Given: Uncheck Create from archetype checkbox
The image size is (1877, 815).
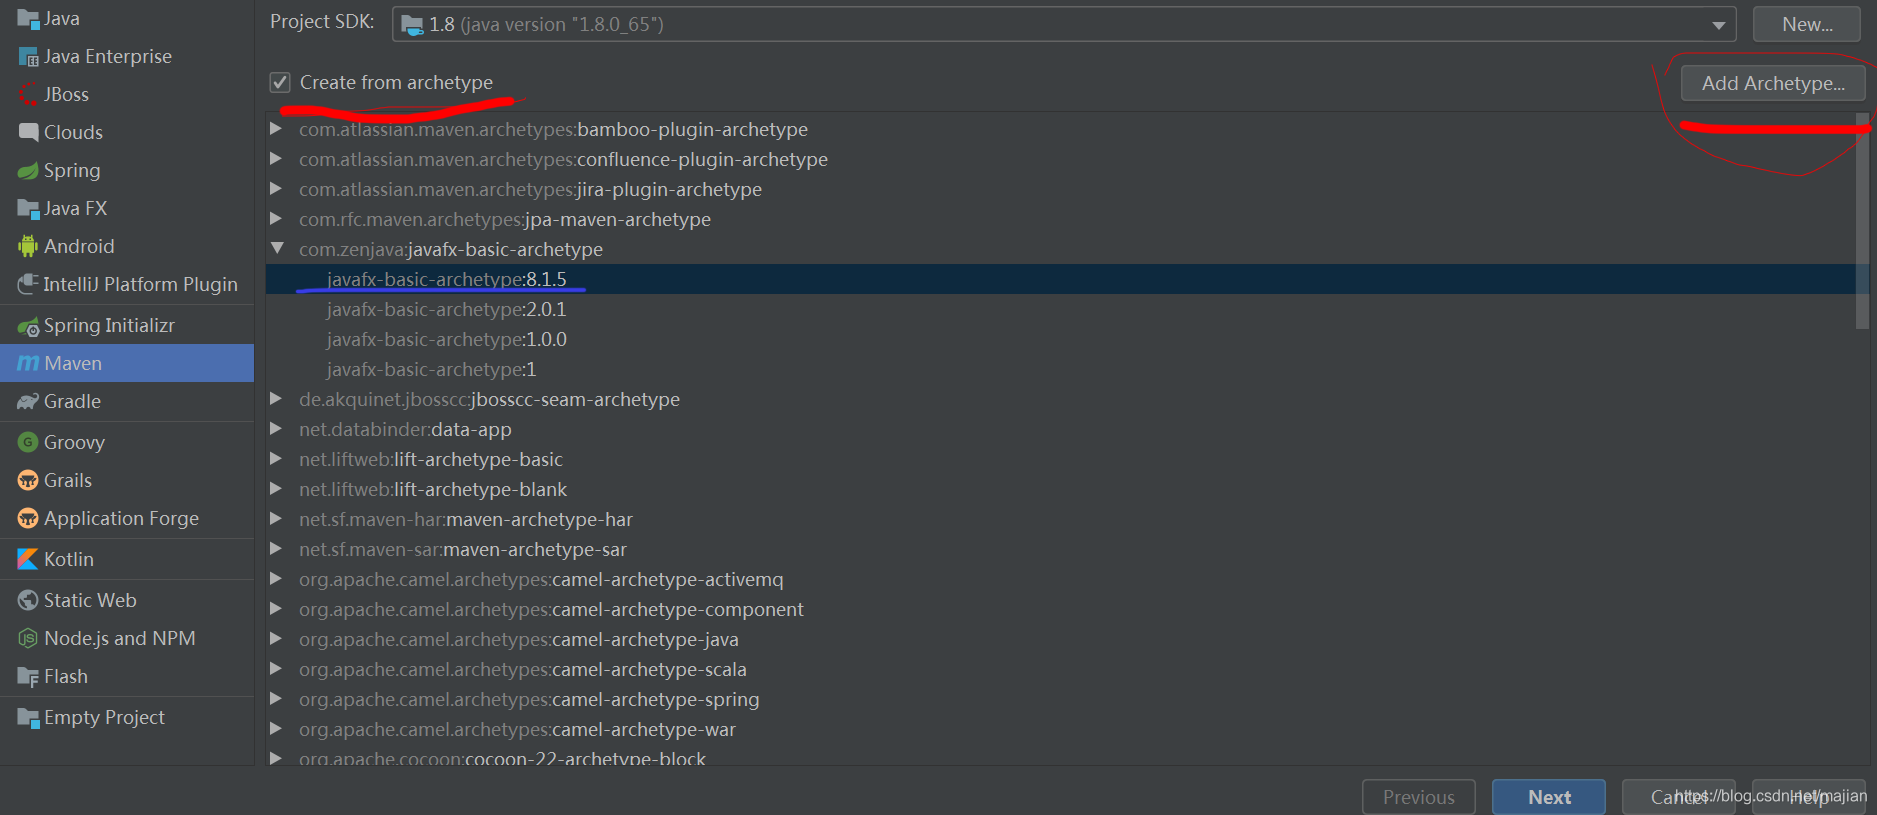Looking at the screenshot, I should tap(280, 83).
